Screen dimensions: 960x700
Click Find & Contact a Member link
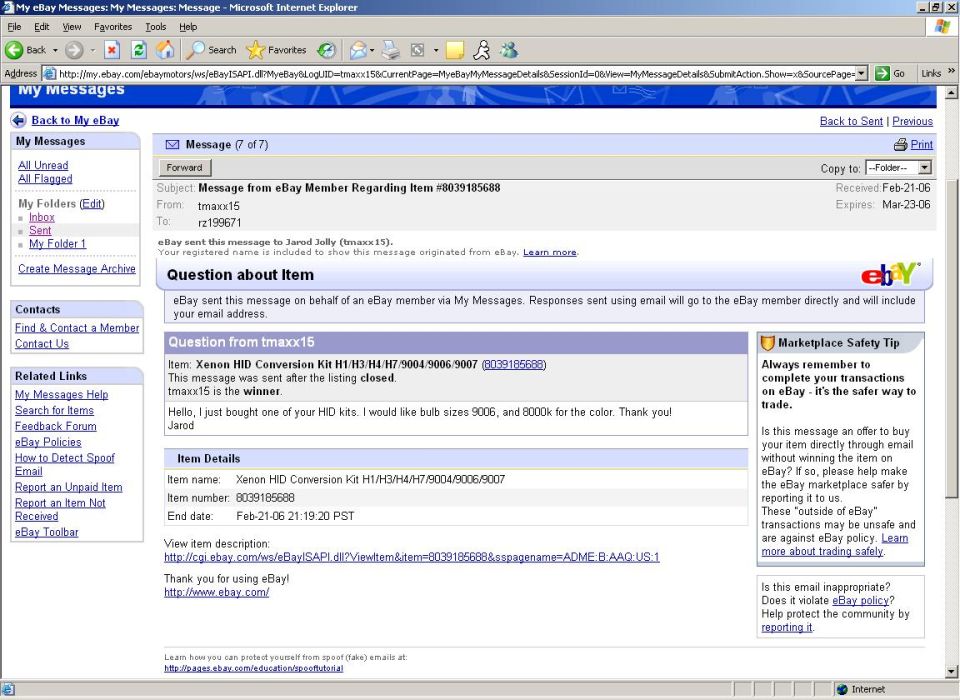[77, 328]
